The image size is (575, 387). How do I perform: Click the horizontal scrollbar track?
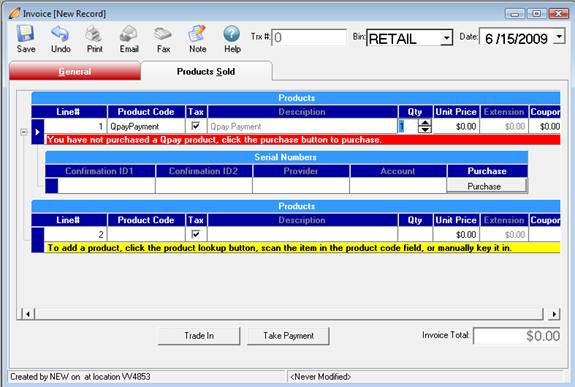(289, 314)
